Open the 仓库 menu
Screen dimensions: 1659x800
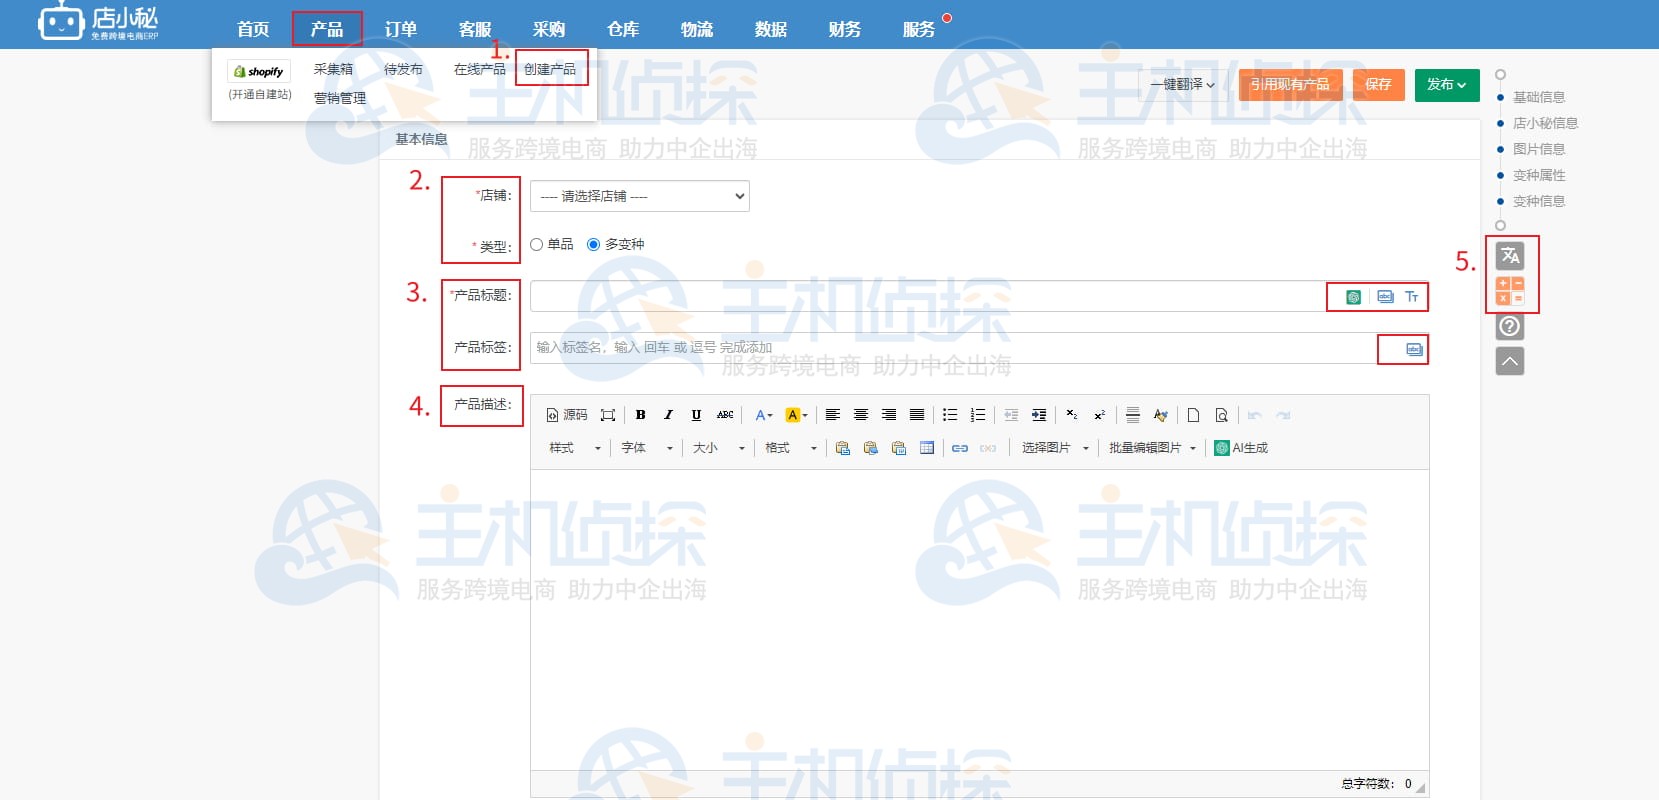pos(623,29)
